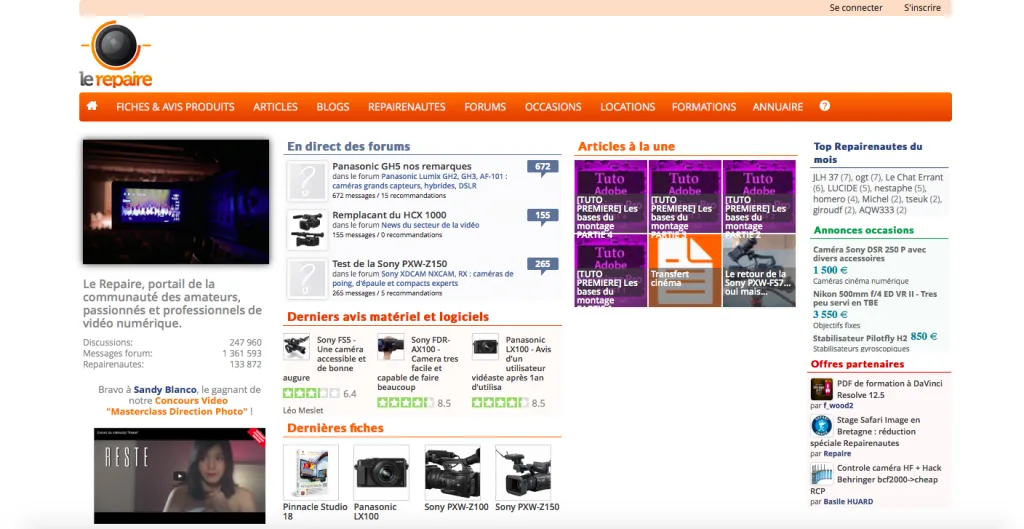
Task: Click the help question mark icon
Action: coord(825,106)
